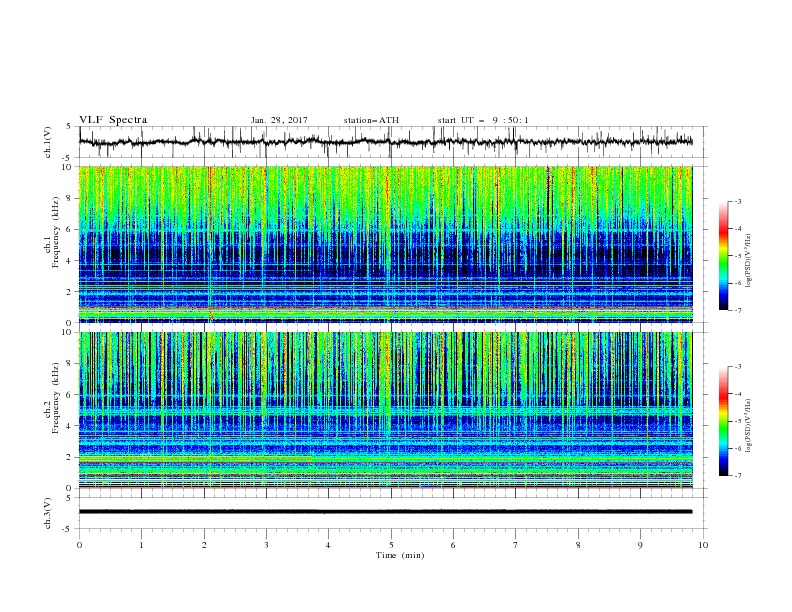Viewport: 792px width, 612px height.
Task: Click the "6" kHz tick on ch.1 axis
Action: [x=70, y=229]
